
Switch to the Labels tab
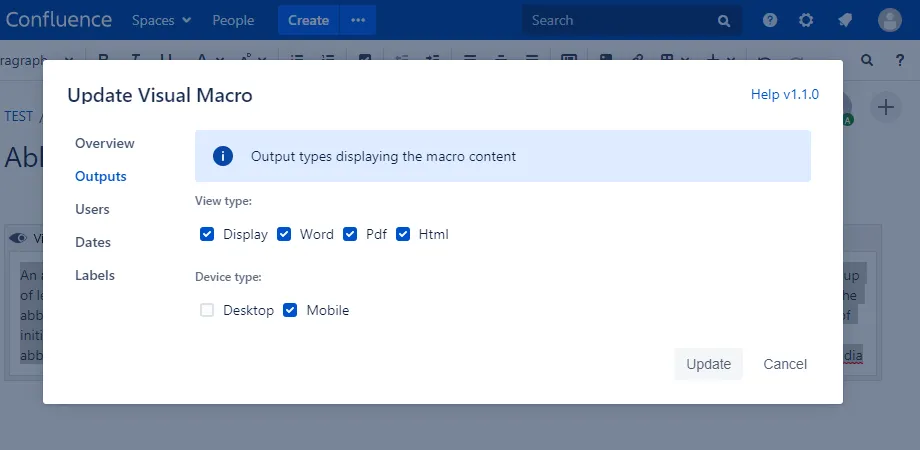[x=94, y=275]
